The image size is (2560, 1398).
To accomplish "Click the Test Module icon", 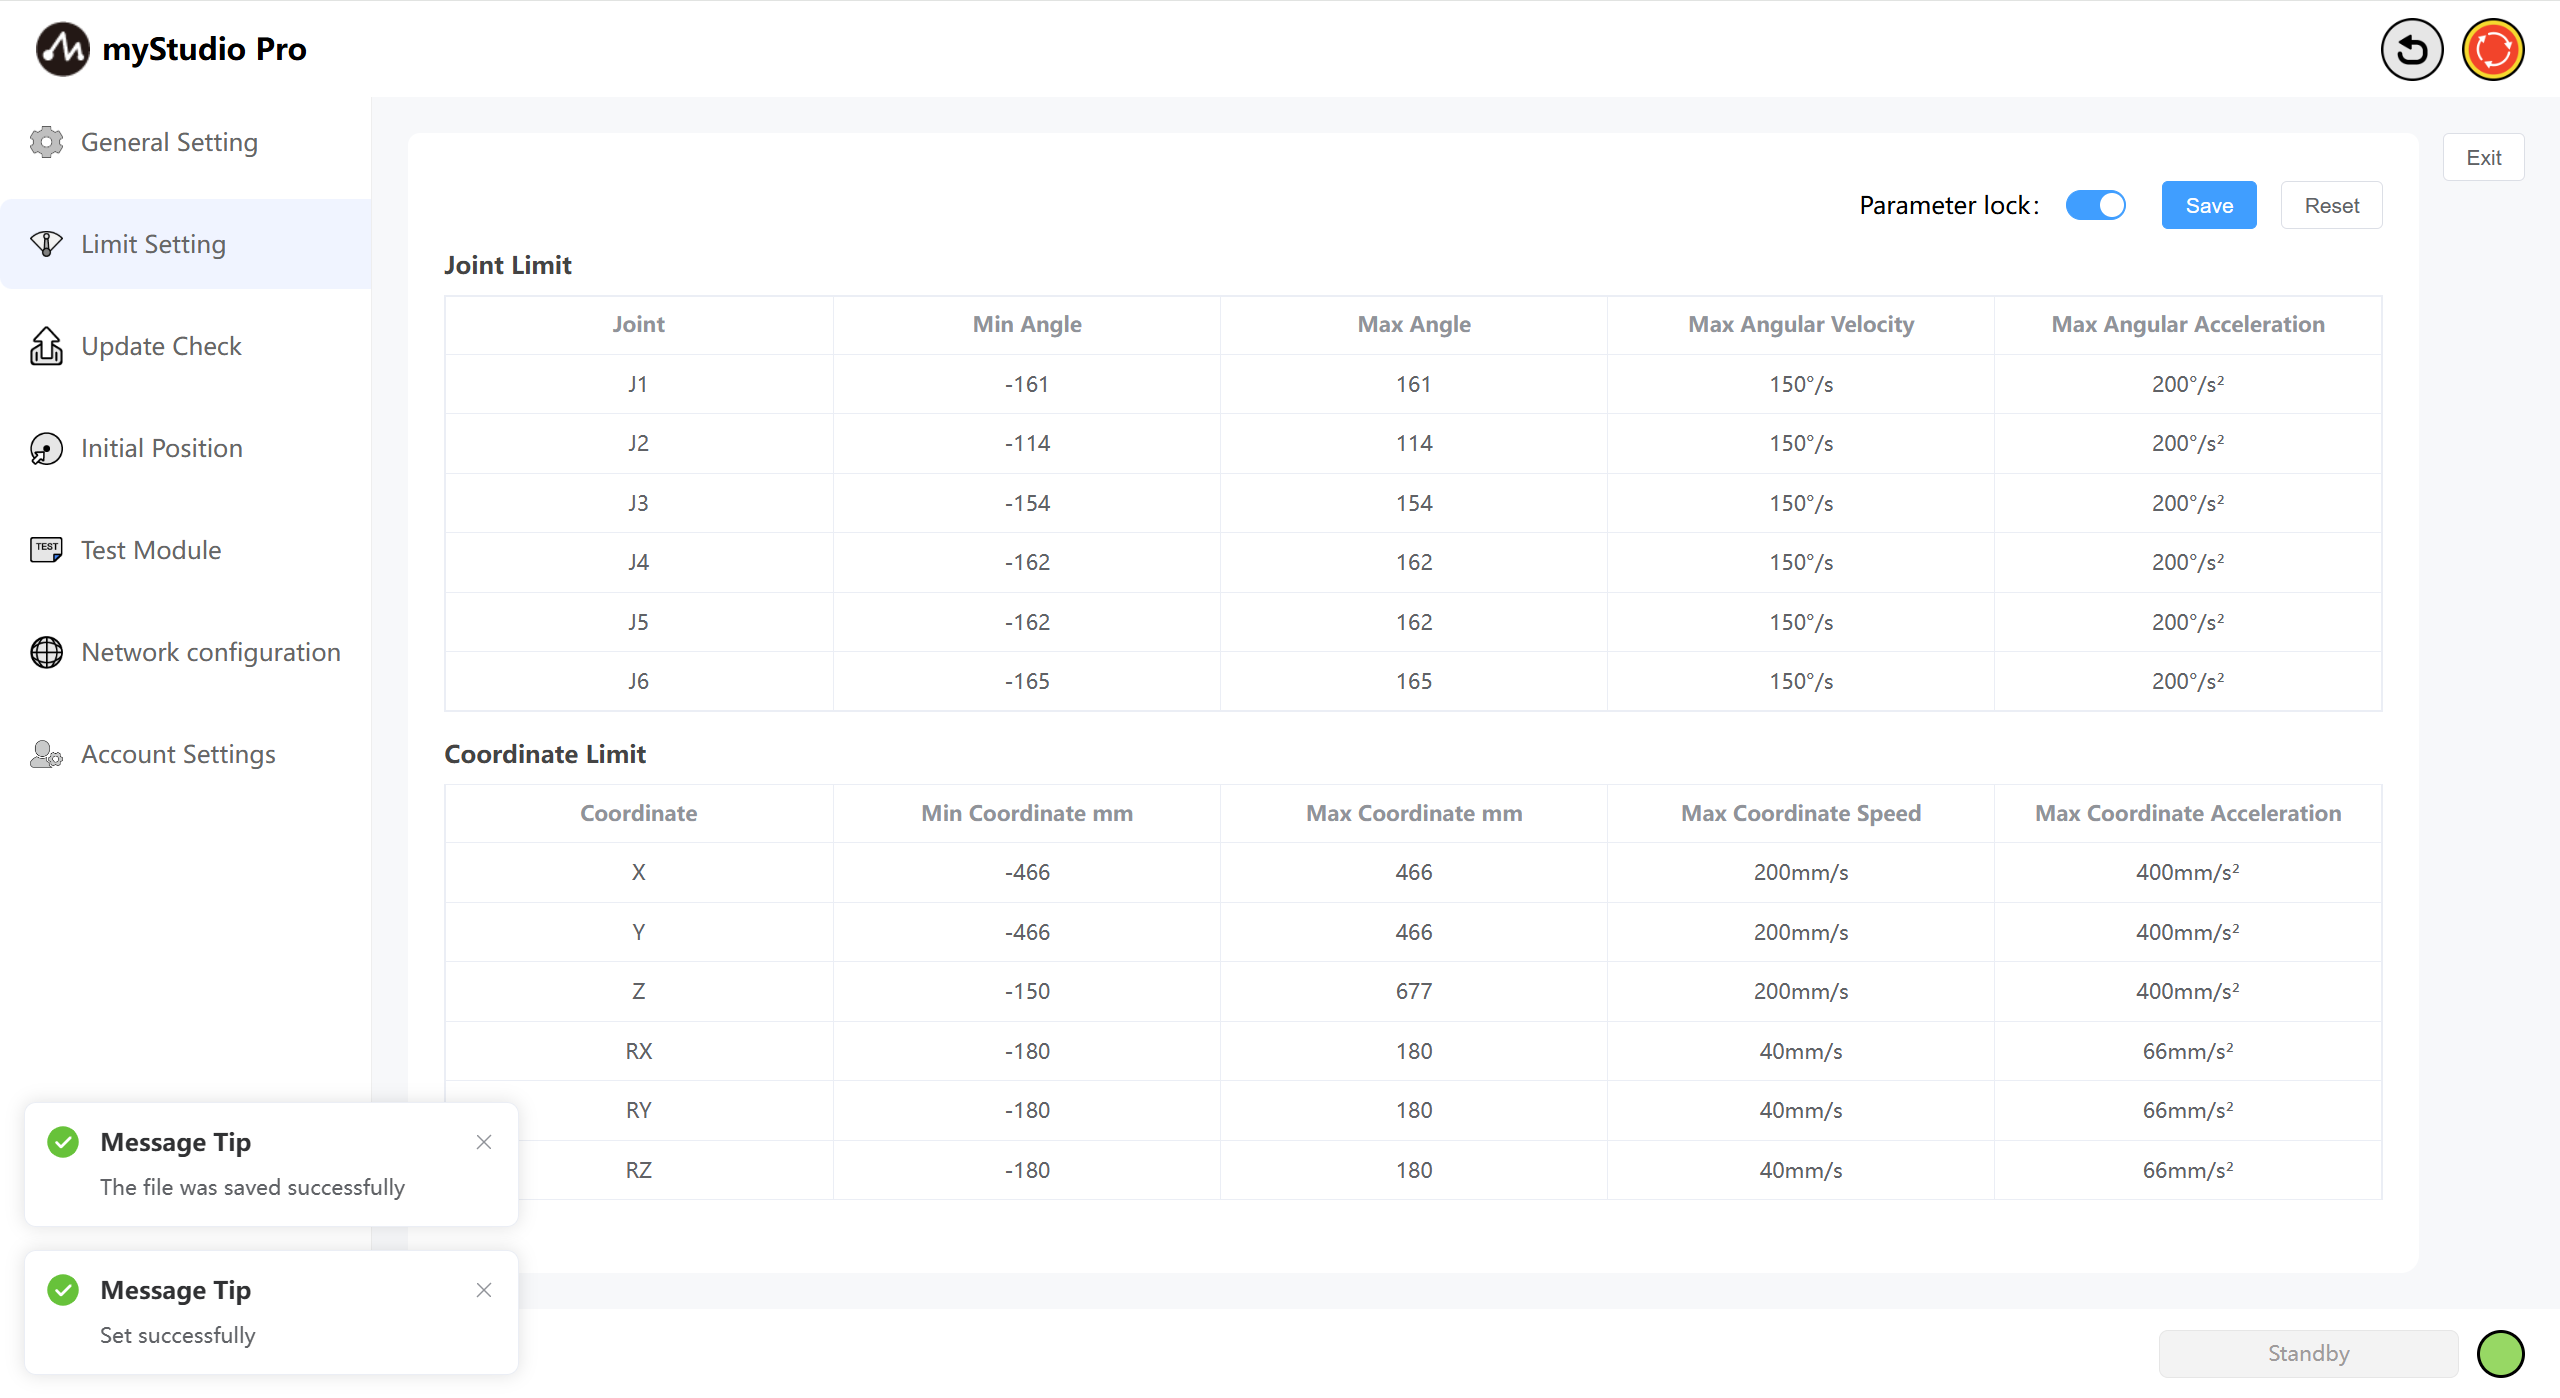I will pos(46,550).
